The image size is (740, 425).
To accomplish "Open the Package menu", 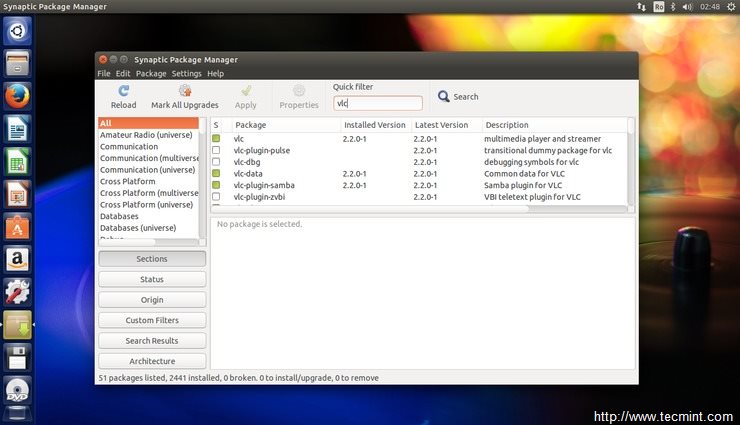I will coord(151,74).
